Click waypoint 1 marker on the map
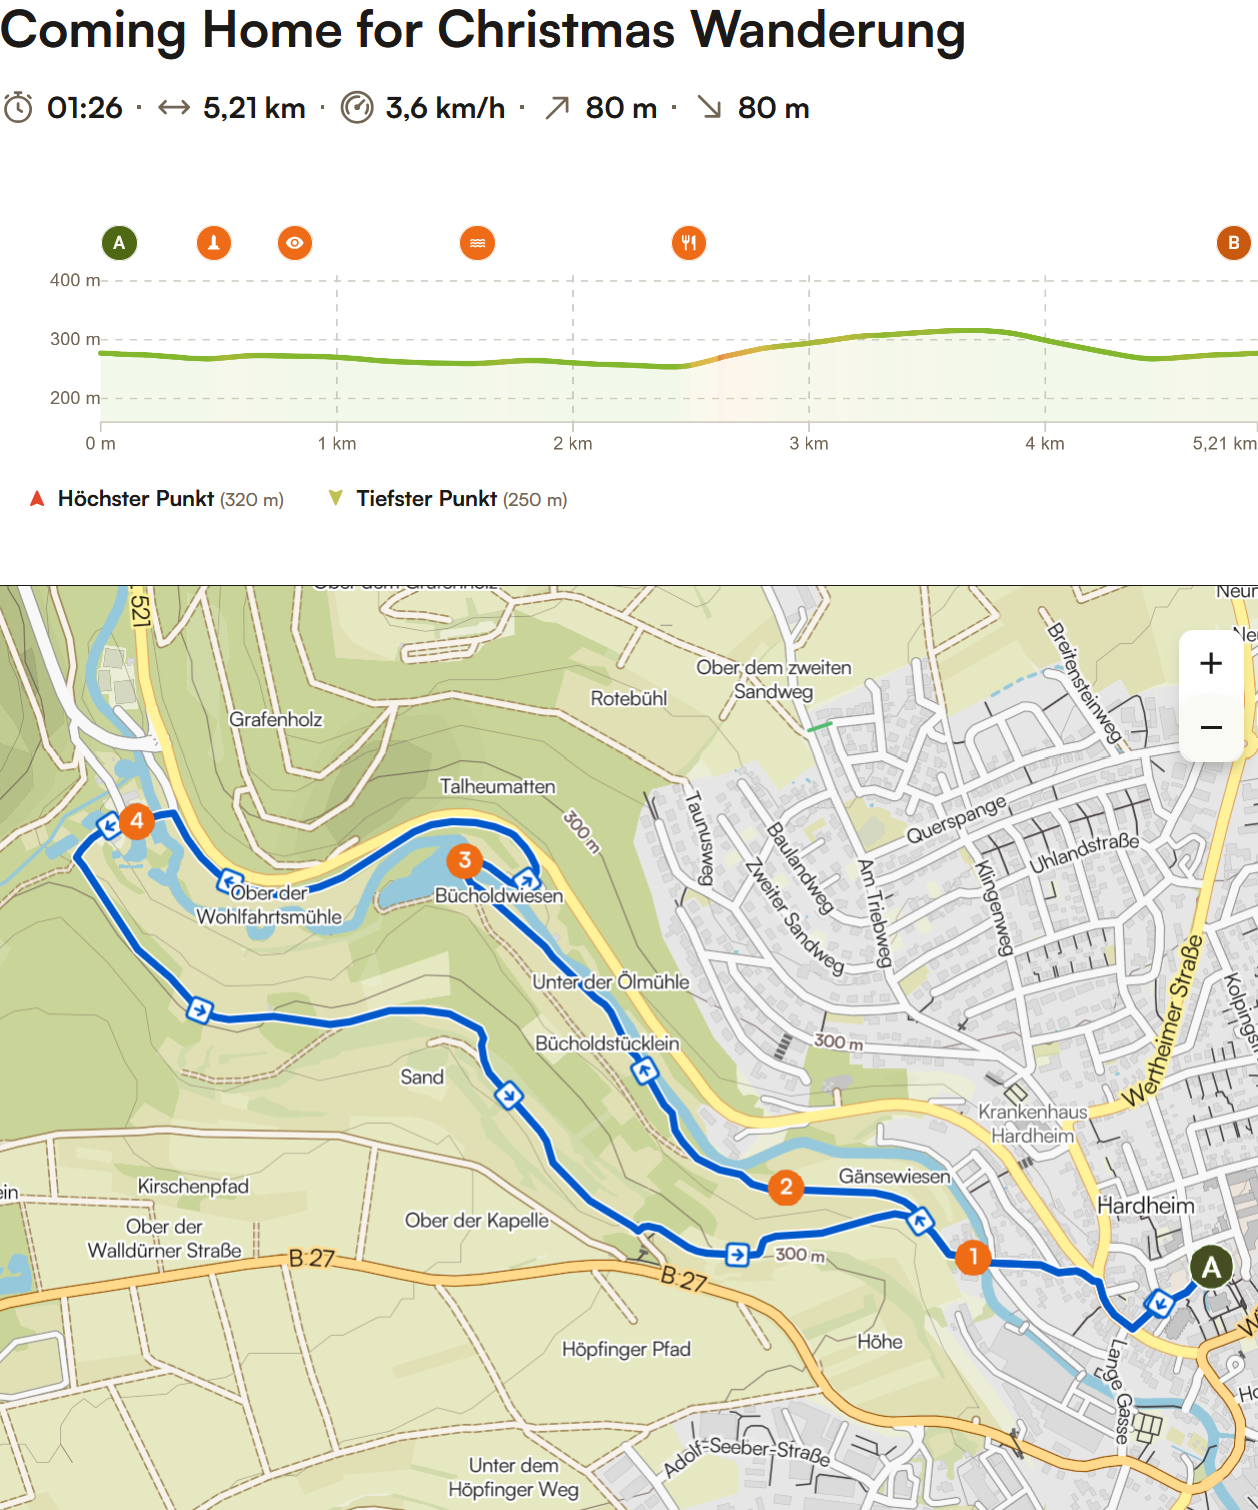This screenshot has height=1510, width=1258. point(973,1257)
